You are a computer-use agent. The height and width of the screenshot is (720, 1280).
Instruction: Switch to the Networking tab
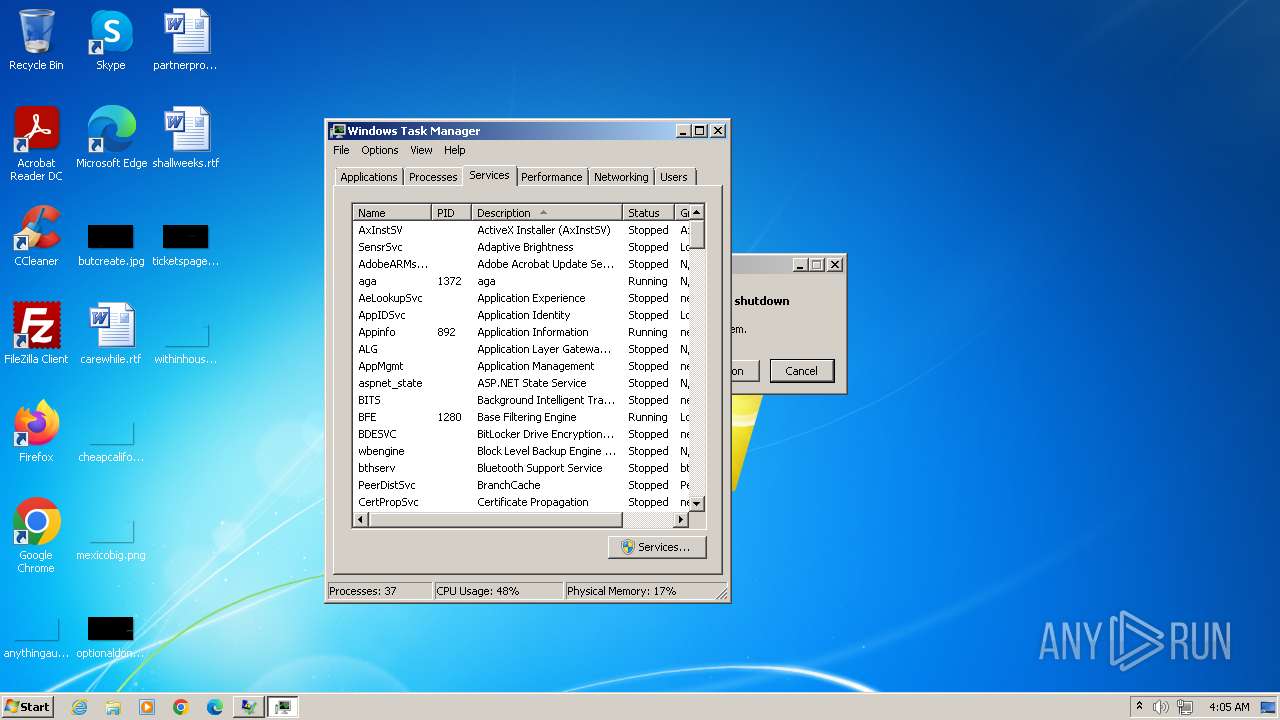[621, 177]
